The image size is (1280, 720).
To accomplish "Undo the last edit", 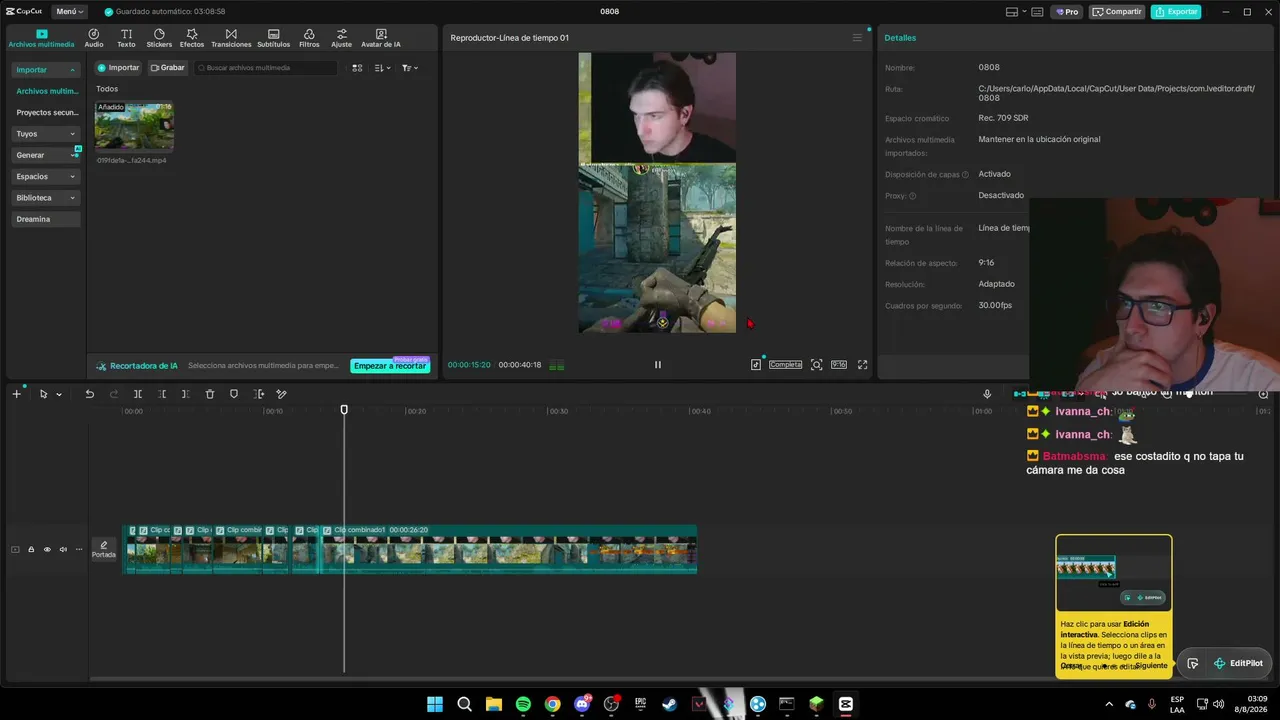I will (89, 394).
